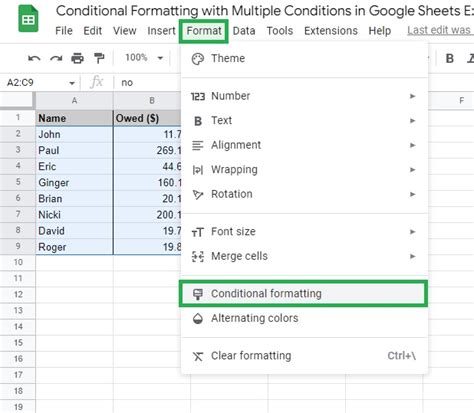Click the cell containing David

(x=74, y=230)
